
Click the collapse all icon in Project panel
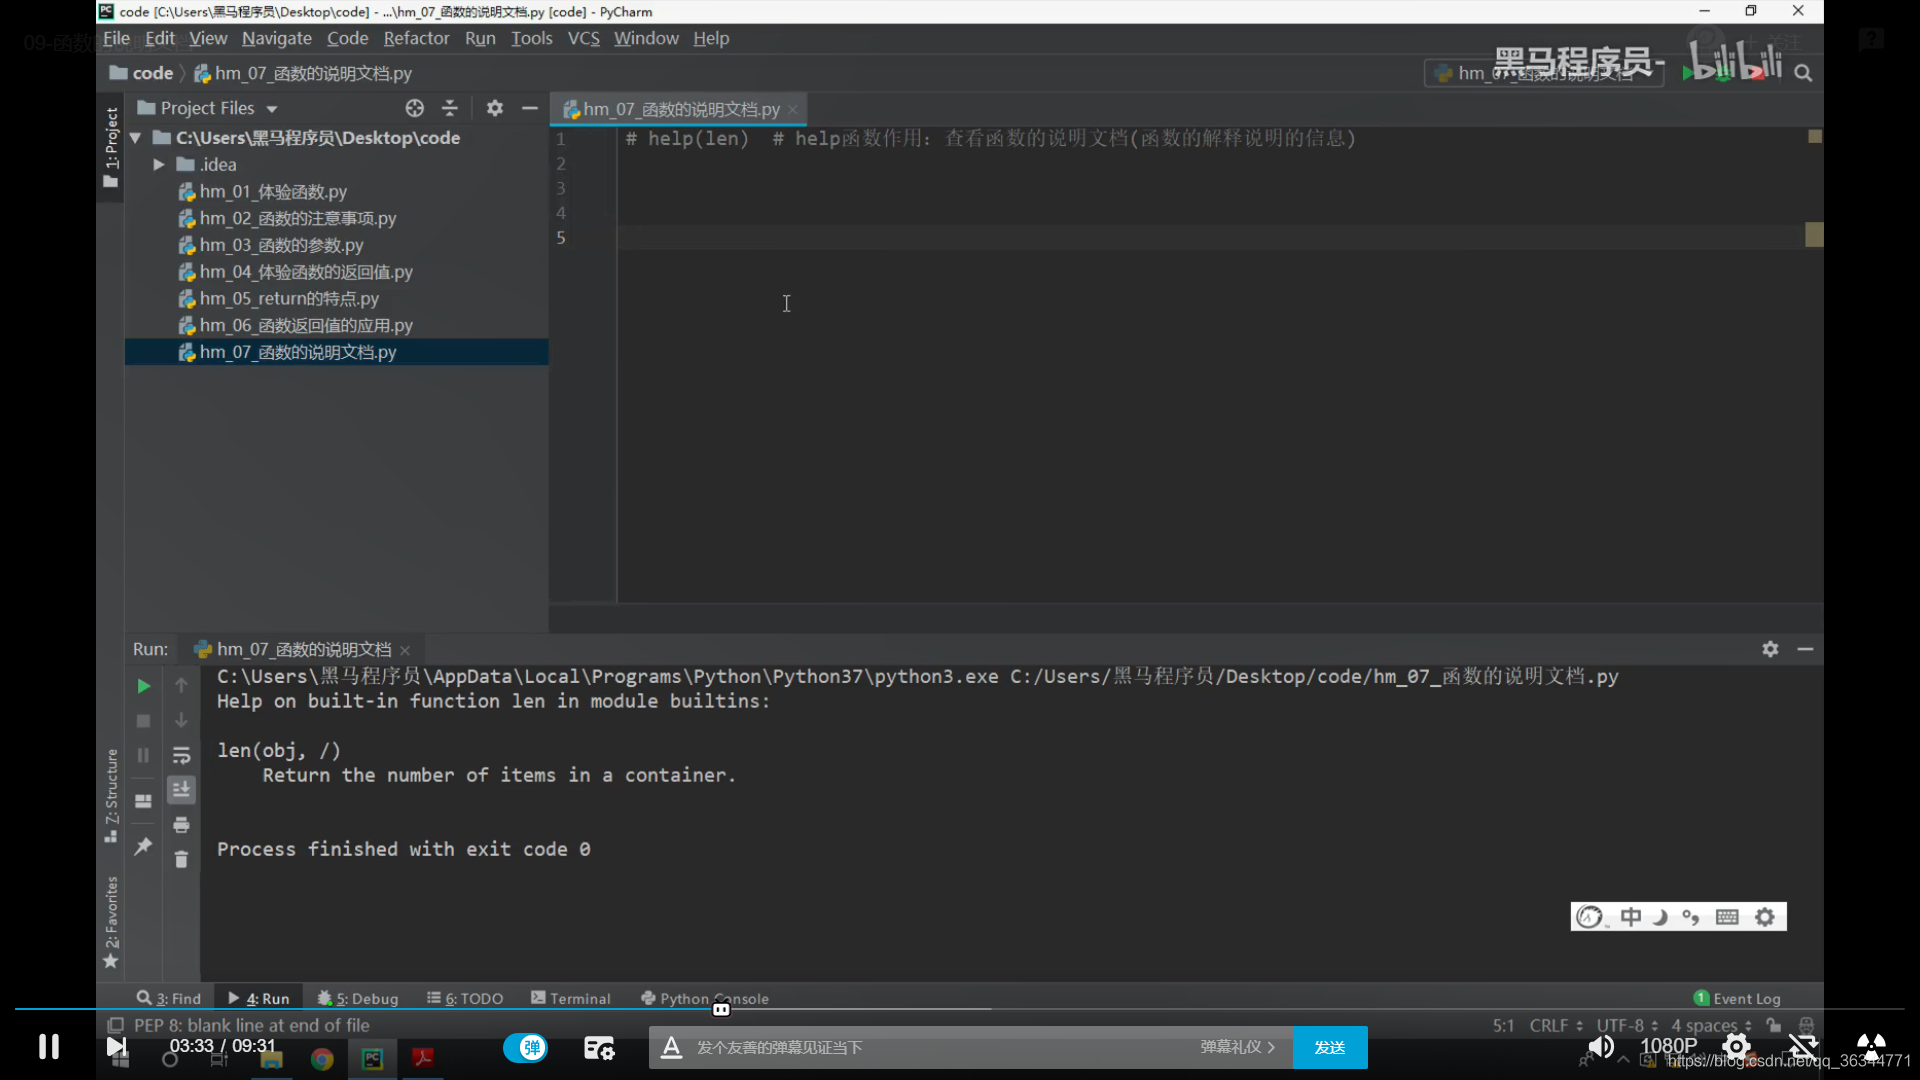[450, 108]
